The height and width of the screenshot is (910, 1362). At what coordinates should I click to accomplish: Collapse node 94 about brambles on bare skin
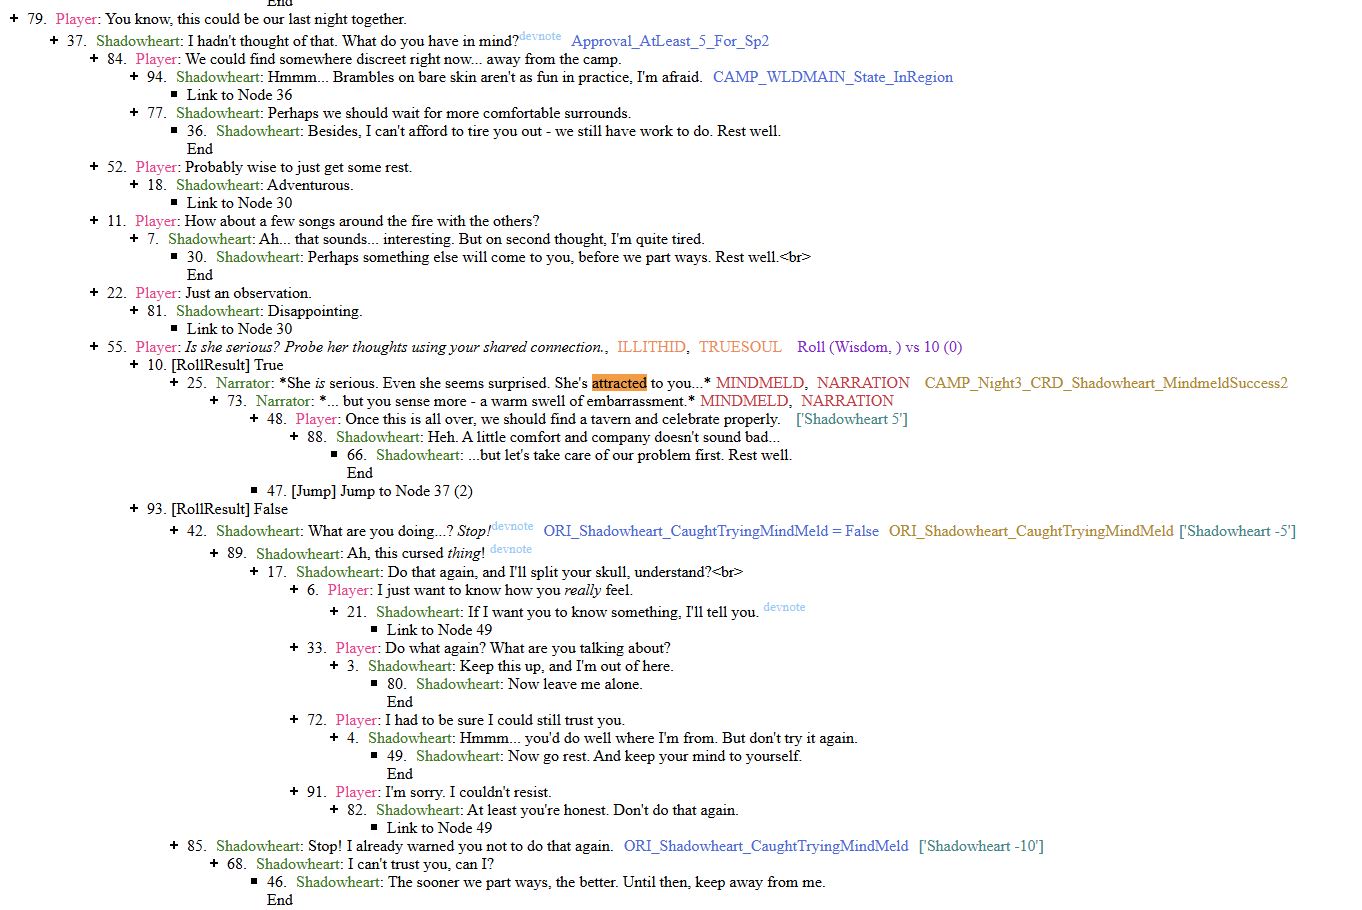coord(134,77)
